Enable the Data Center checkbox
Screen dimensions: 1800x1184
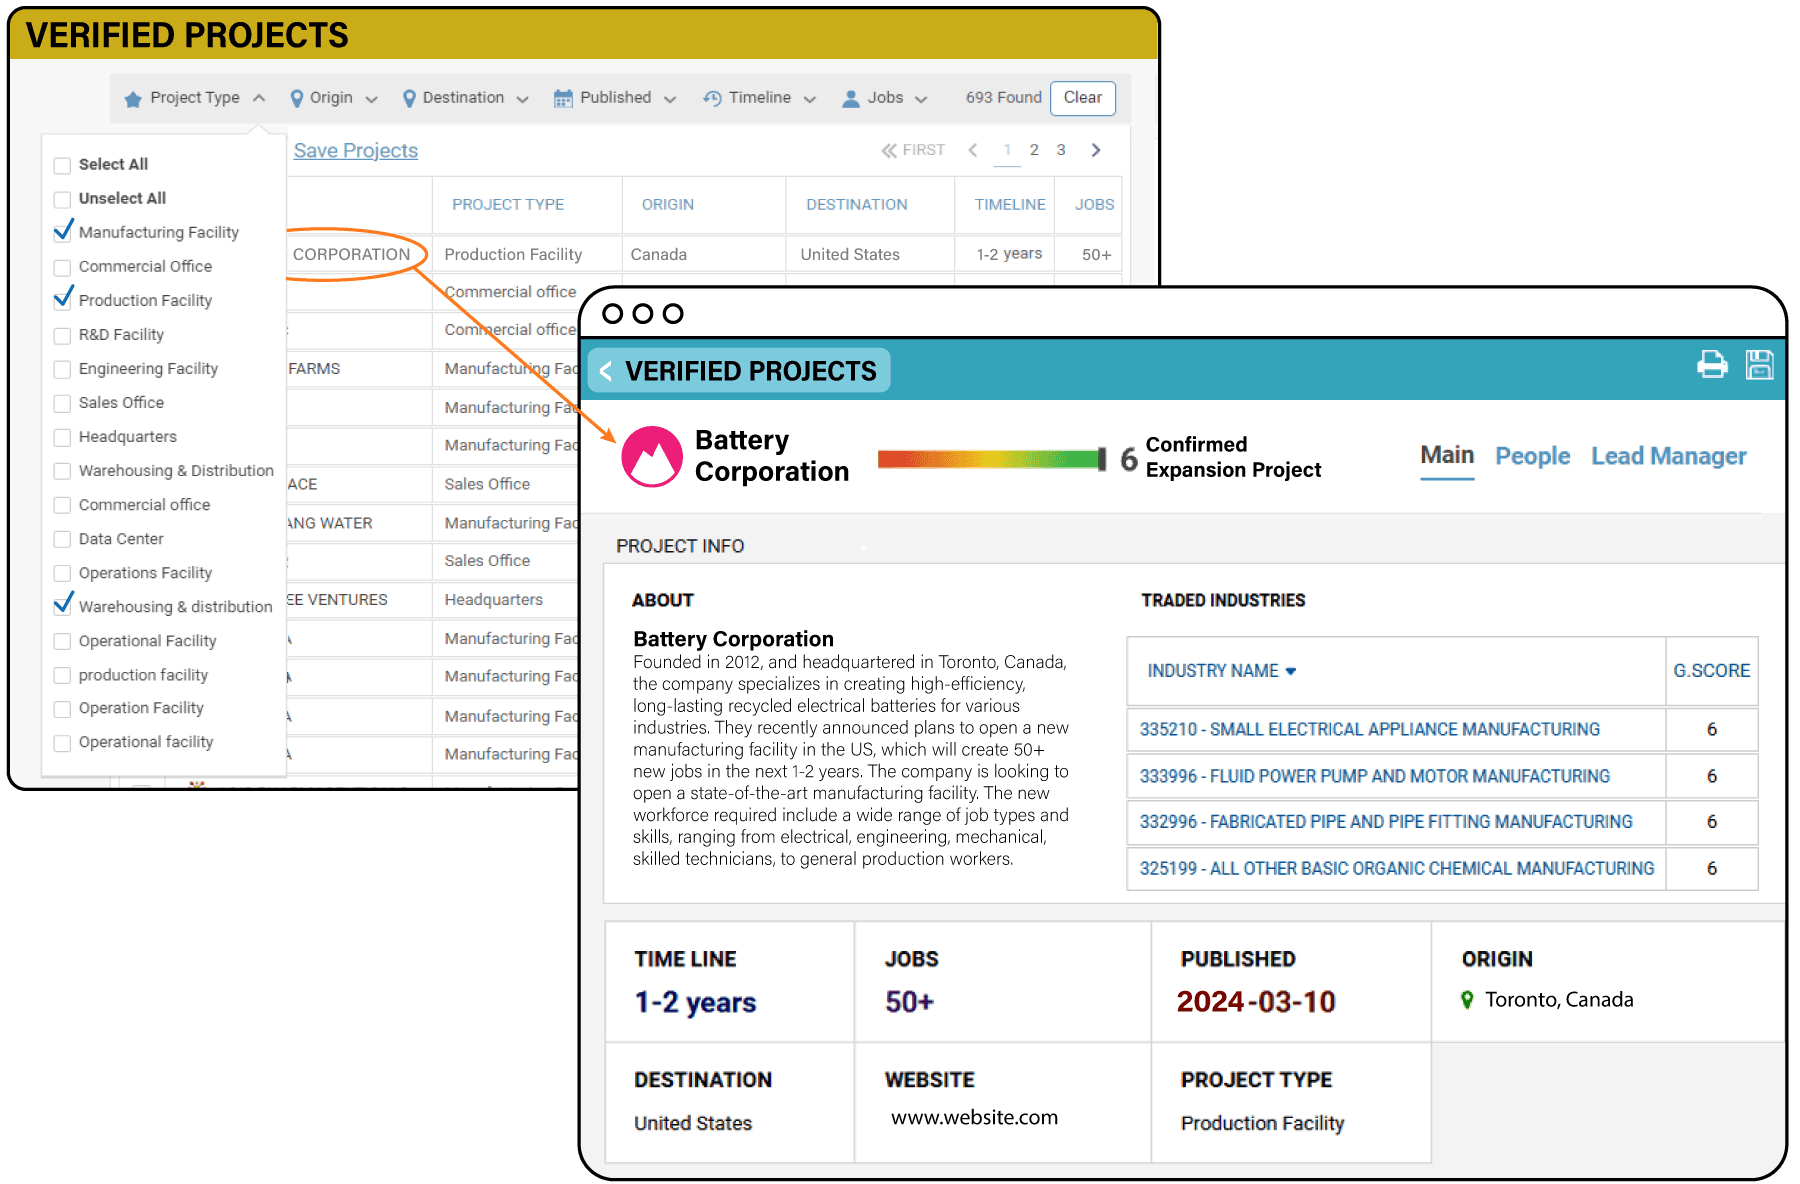click(62, 539)
